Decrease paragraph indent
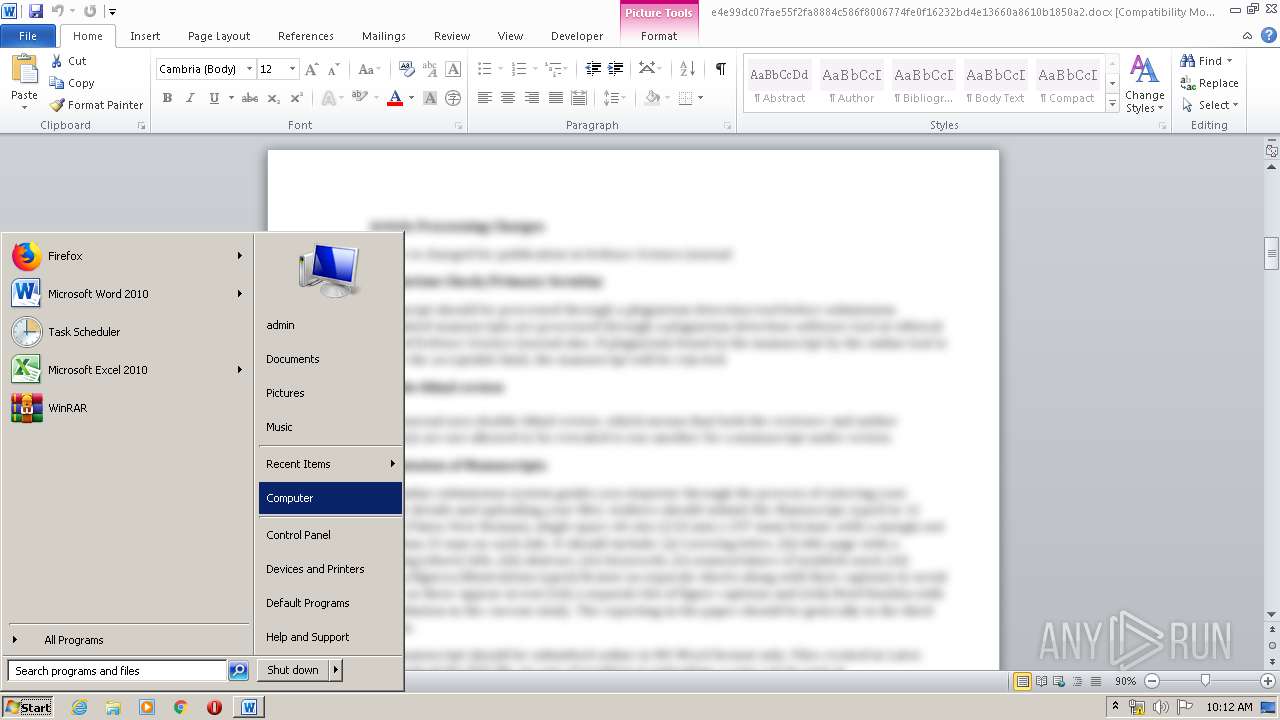This screenshot has height=720, width=1280. click(593, 69)
